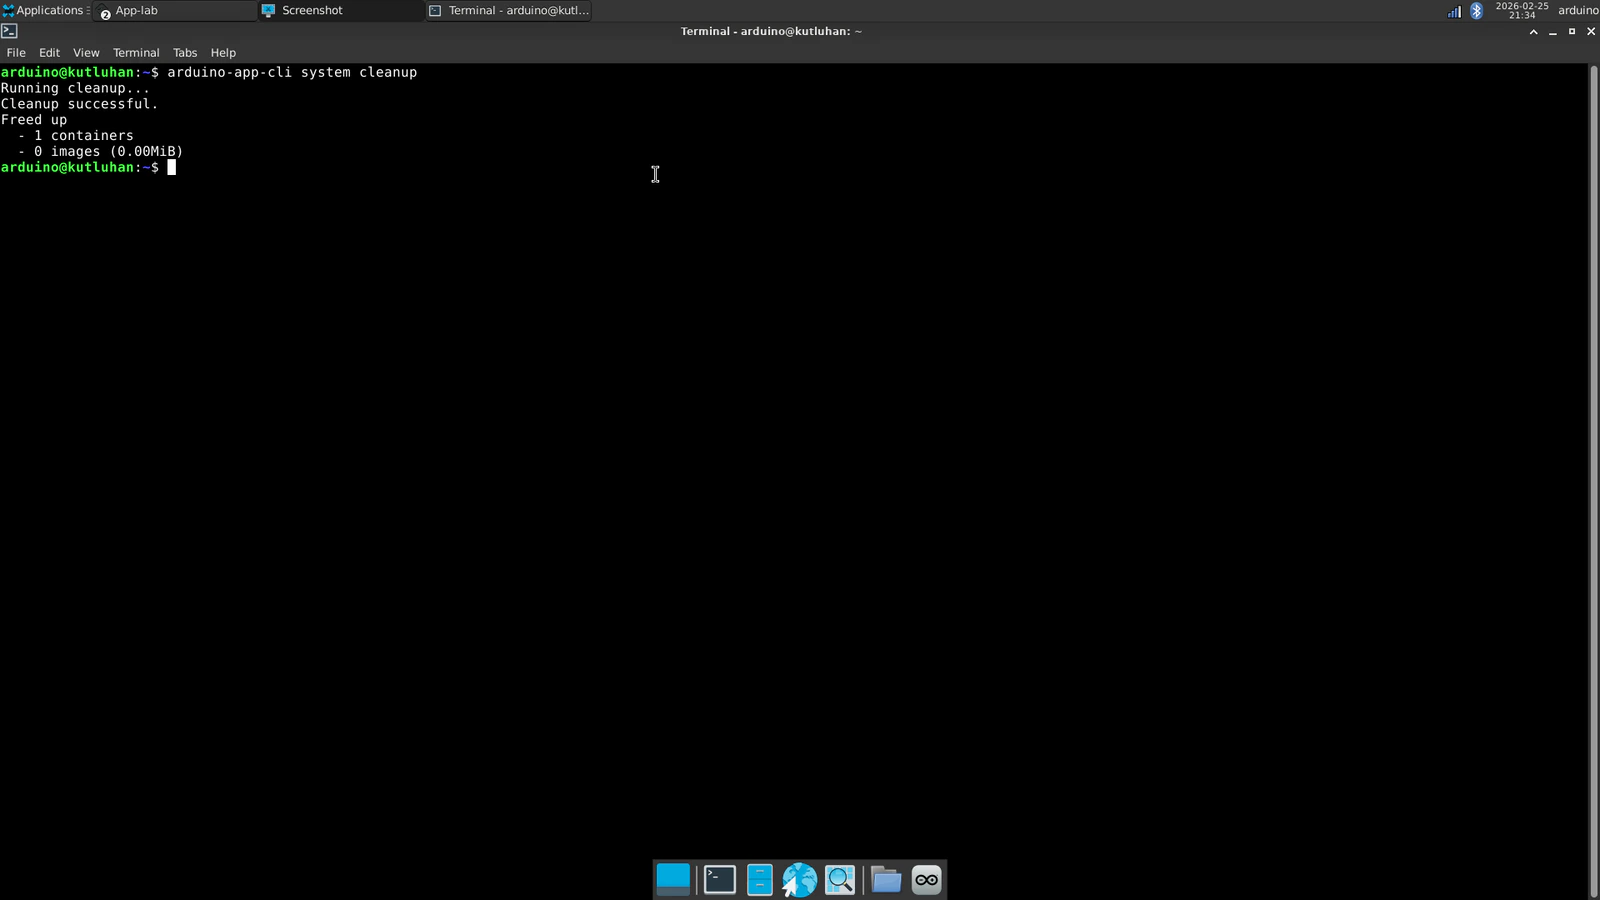Open the folder icon in the dock
Screen dimensions: 1600x900
pos(886,879)
